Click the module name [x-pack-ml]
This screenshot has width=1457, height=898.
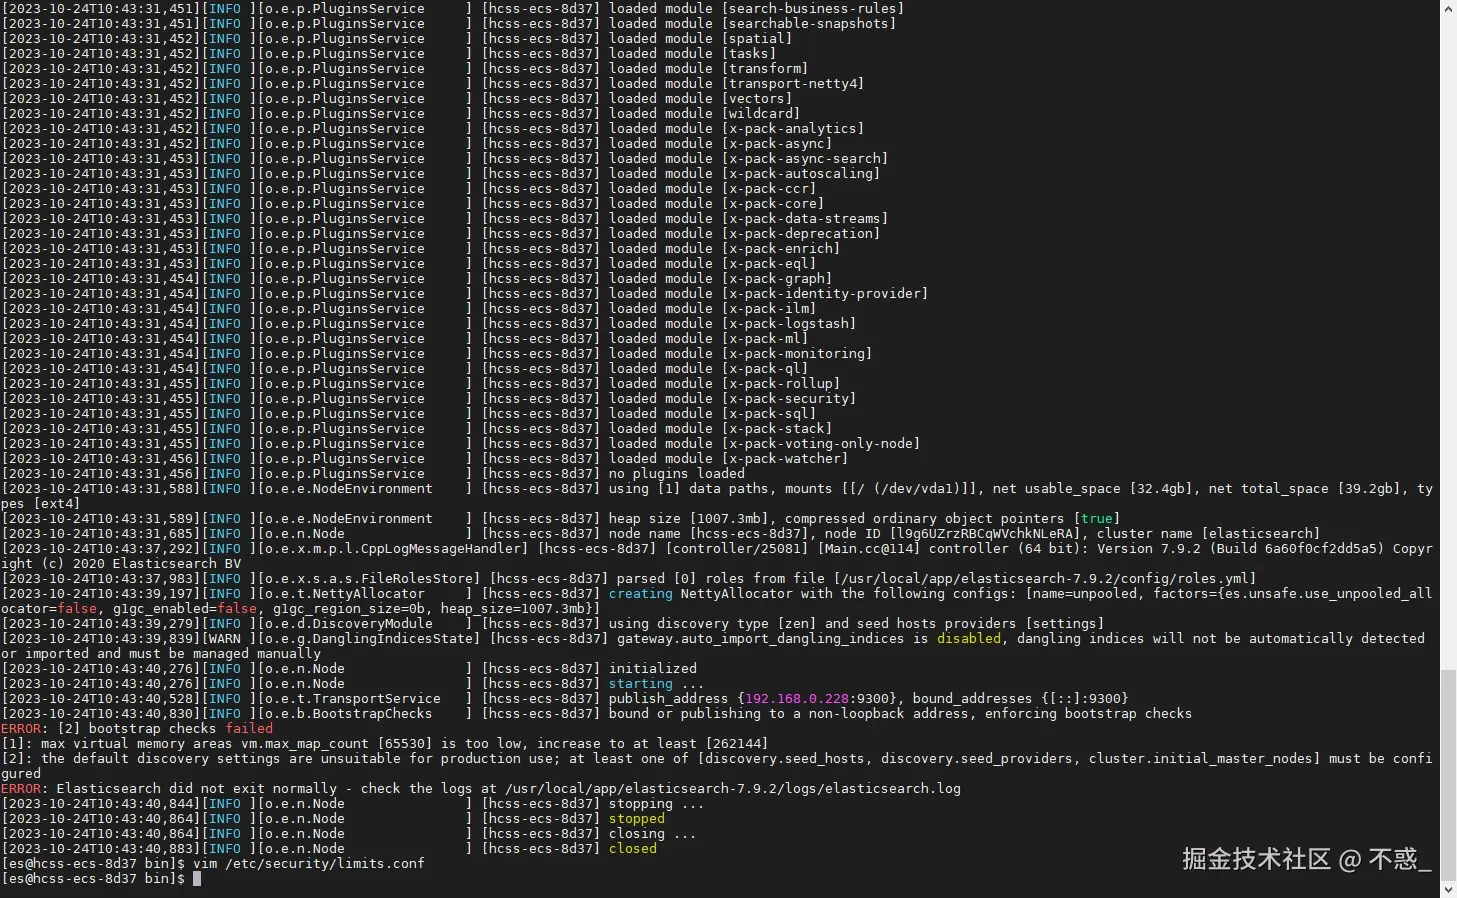[x=764, y=339]
